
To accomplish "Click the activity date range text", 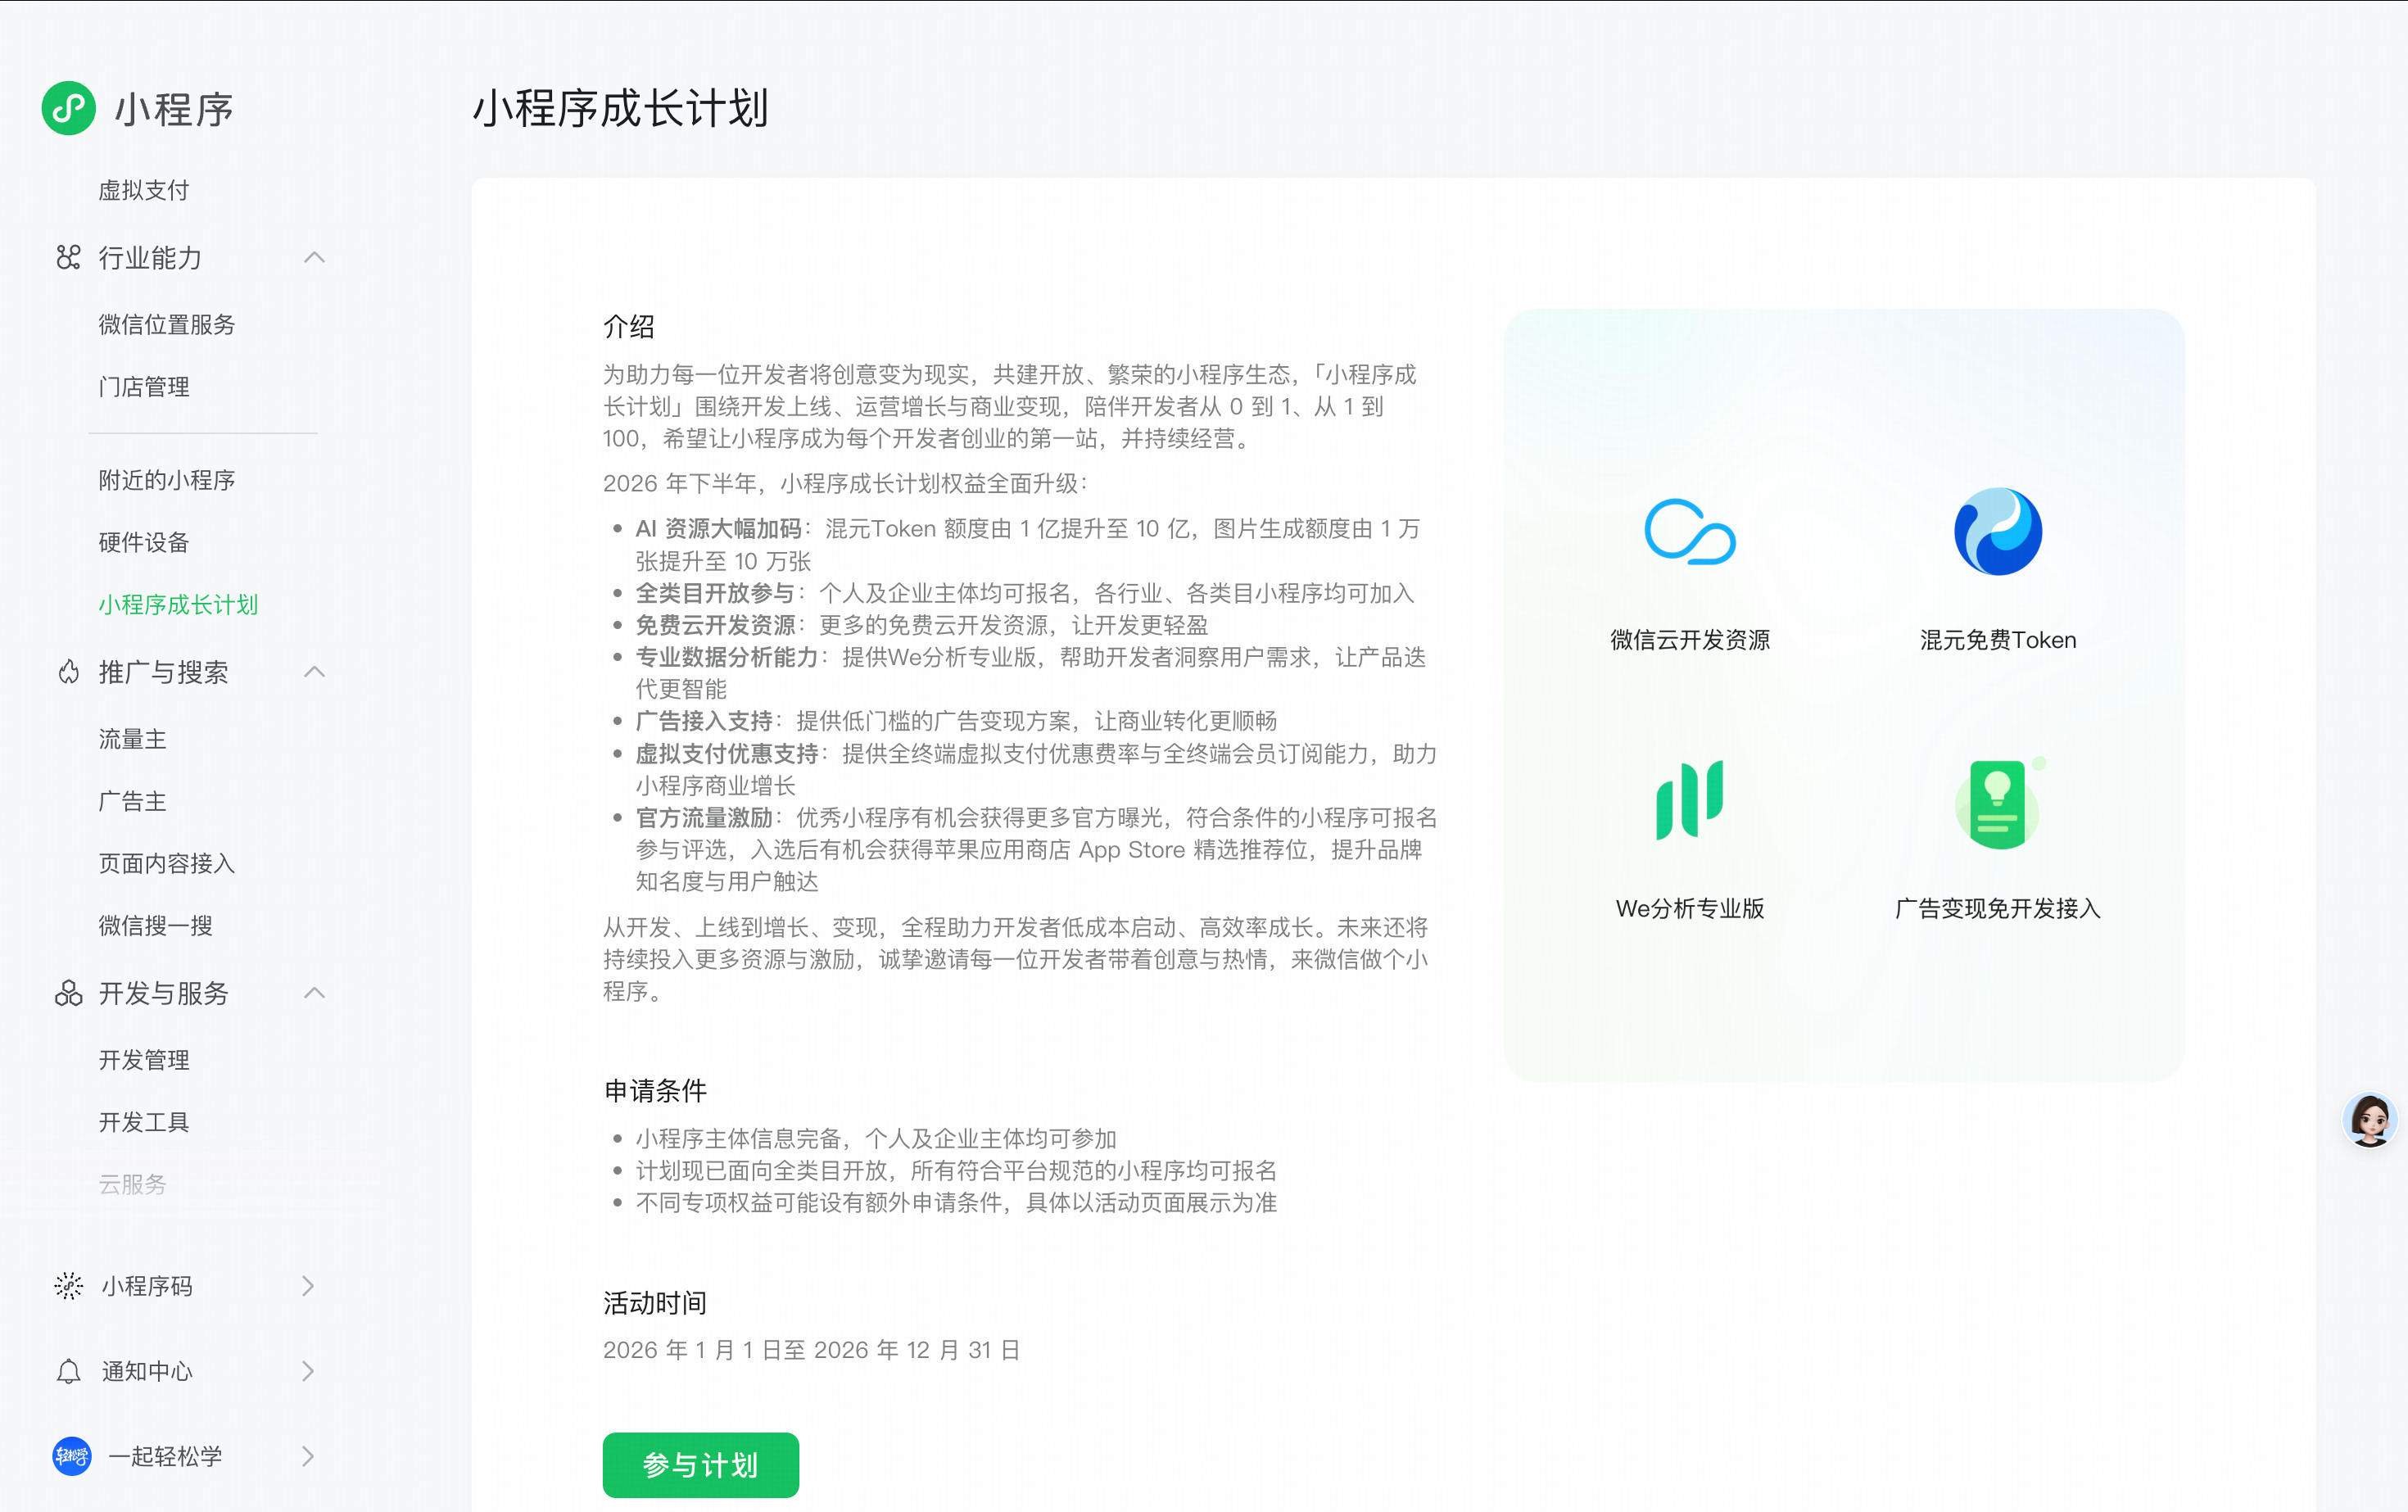I will (811, 1350).
